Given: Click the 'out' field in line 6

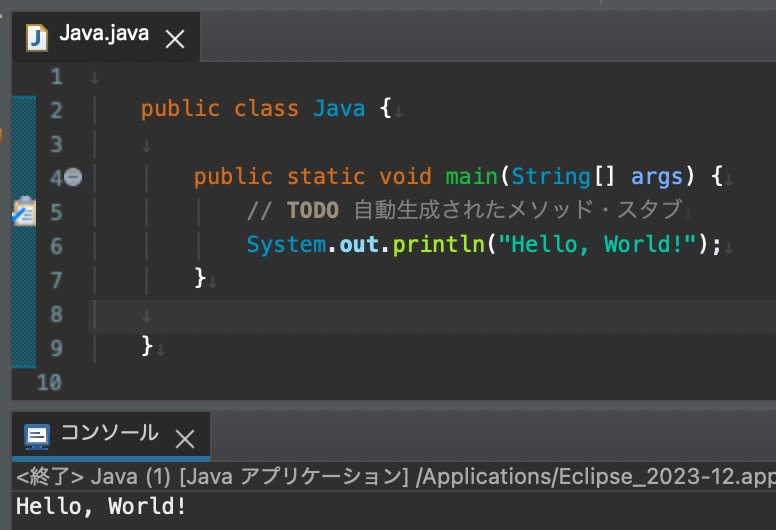Looking at the screenshot, I should tap(359, 244).
